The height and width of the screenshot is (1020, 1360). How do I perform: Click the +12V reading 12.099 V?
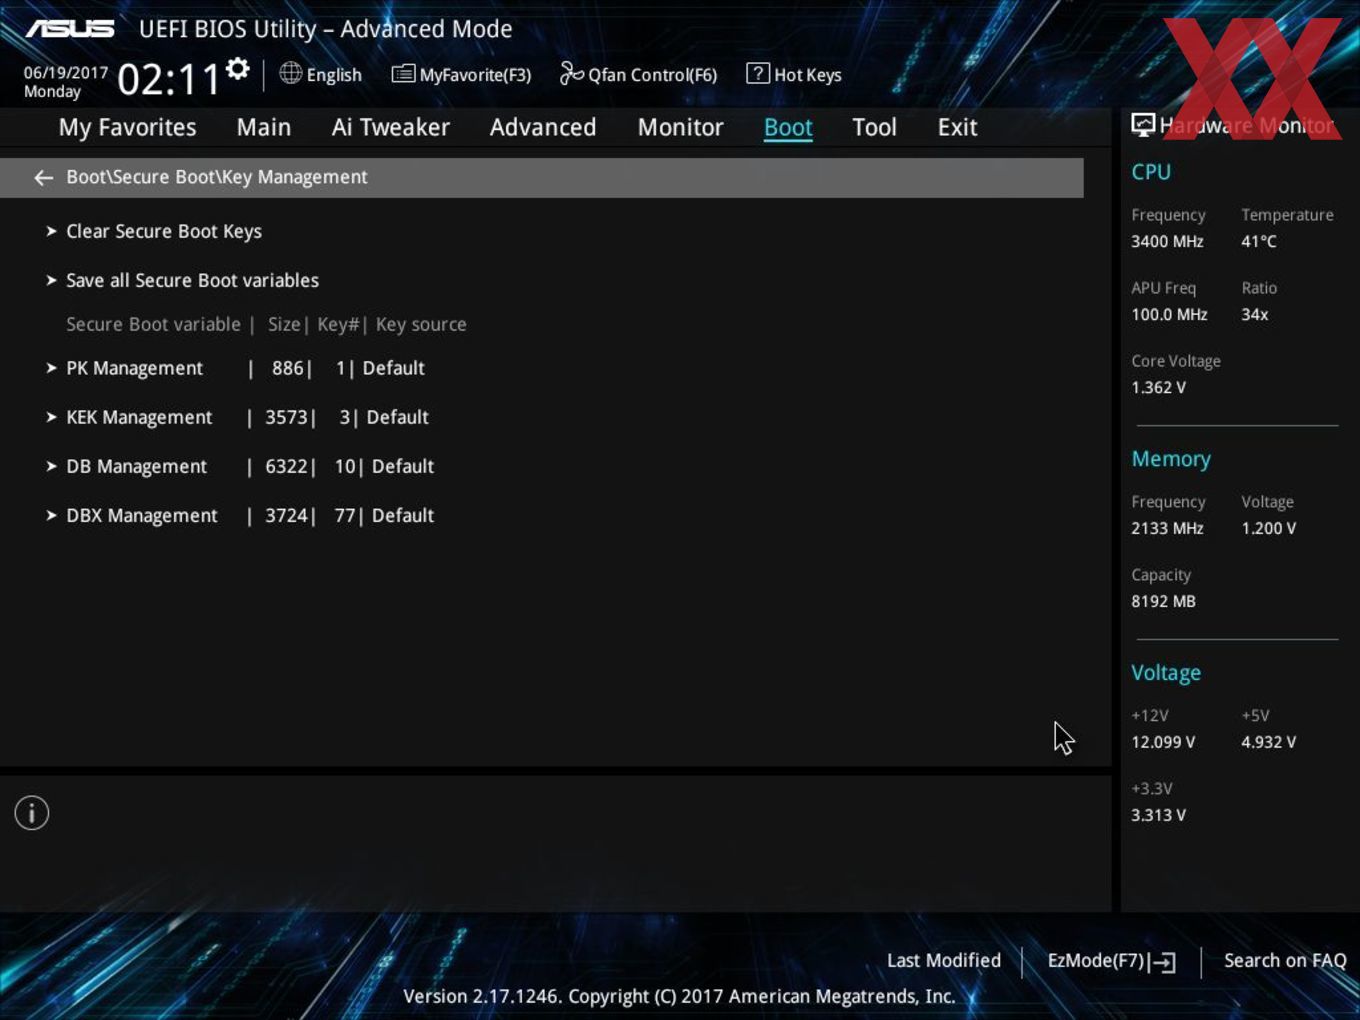[x=1163, y=742]
